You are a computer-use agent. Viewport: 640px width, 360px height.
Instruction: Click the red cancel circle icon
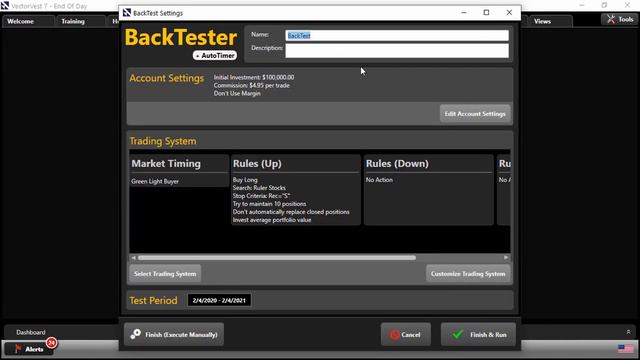pos(394,335)
